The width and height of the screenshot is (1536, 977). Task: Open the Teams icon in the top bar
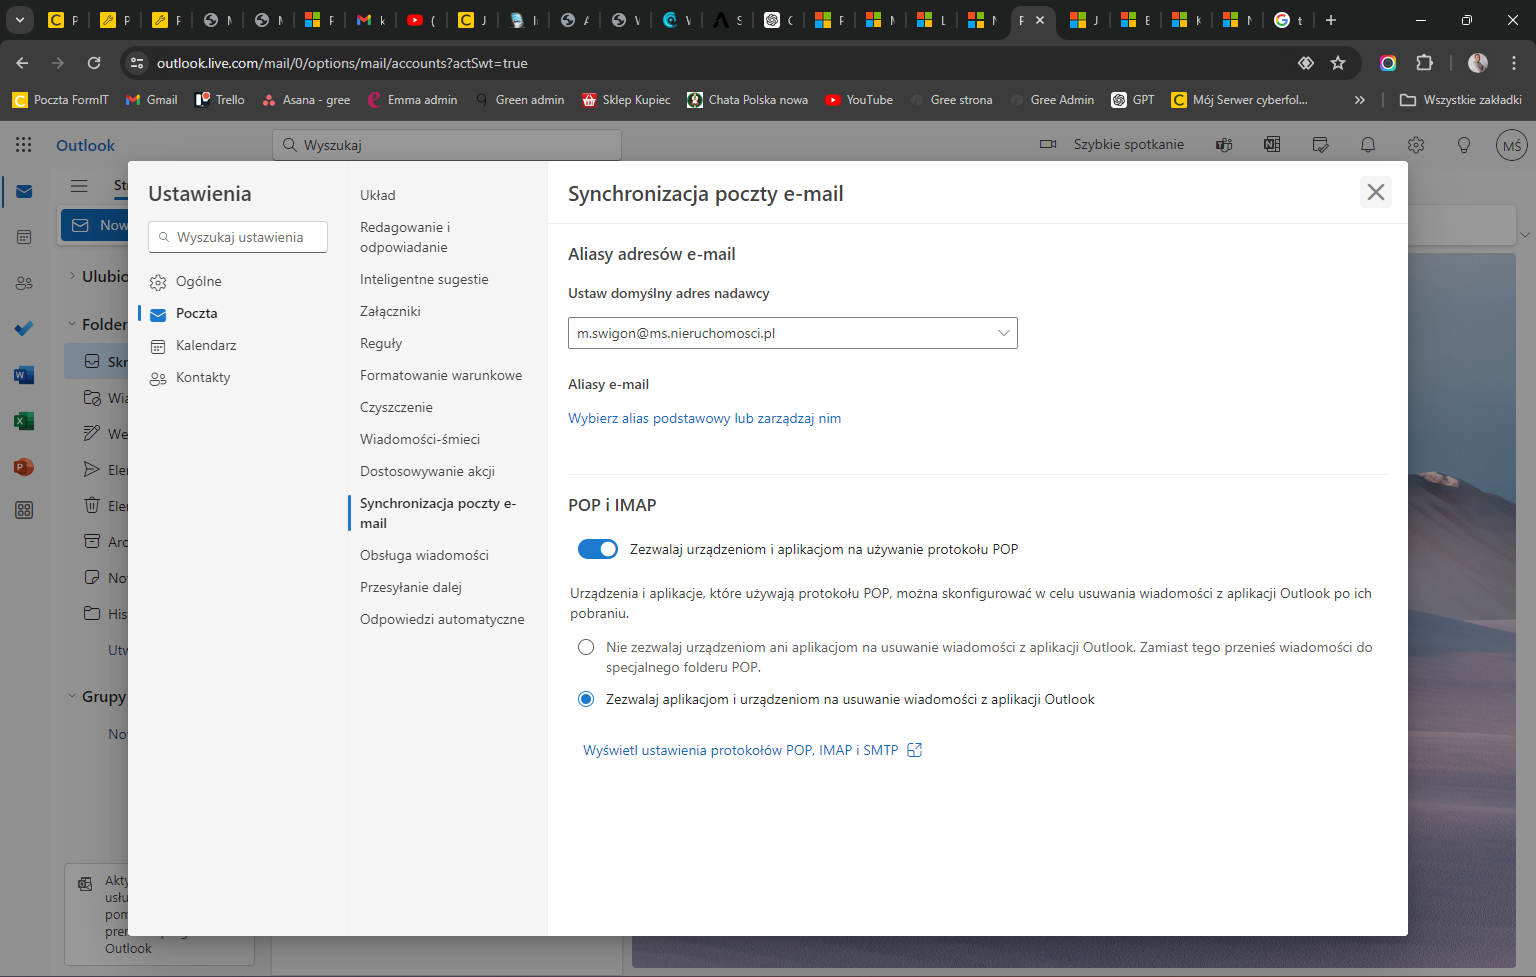click(1223, 145)
